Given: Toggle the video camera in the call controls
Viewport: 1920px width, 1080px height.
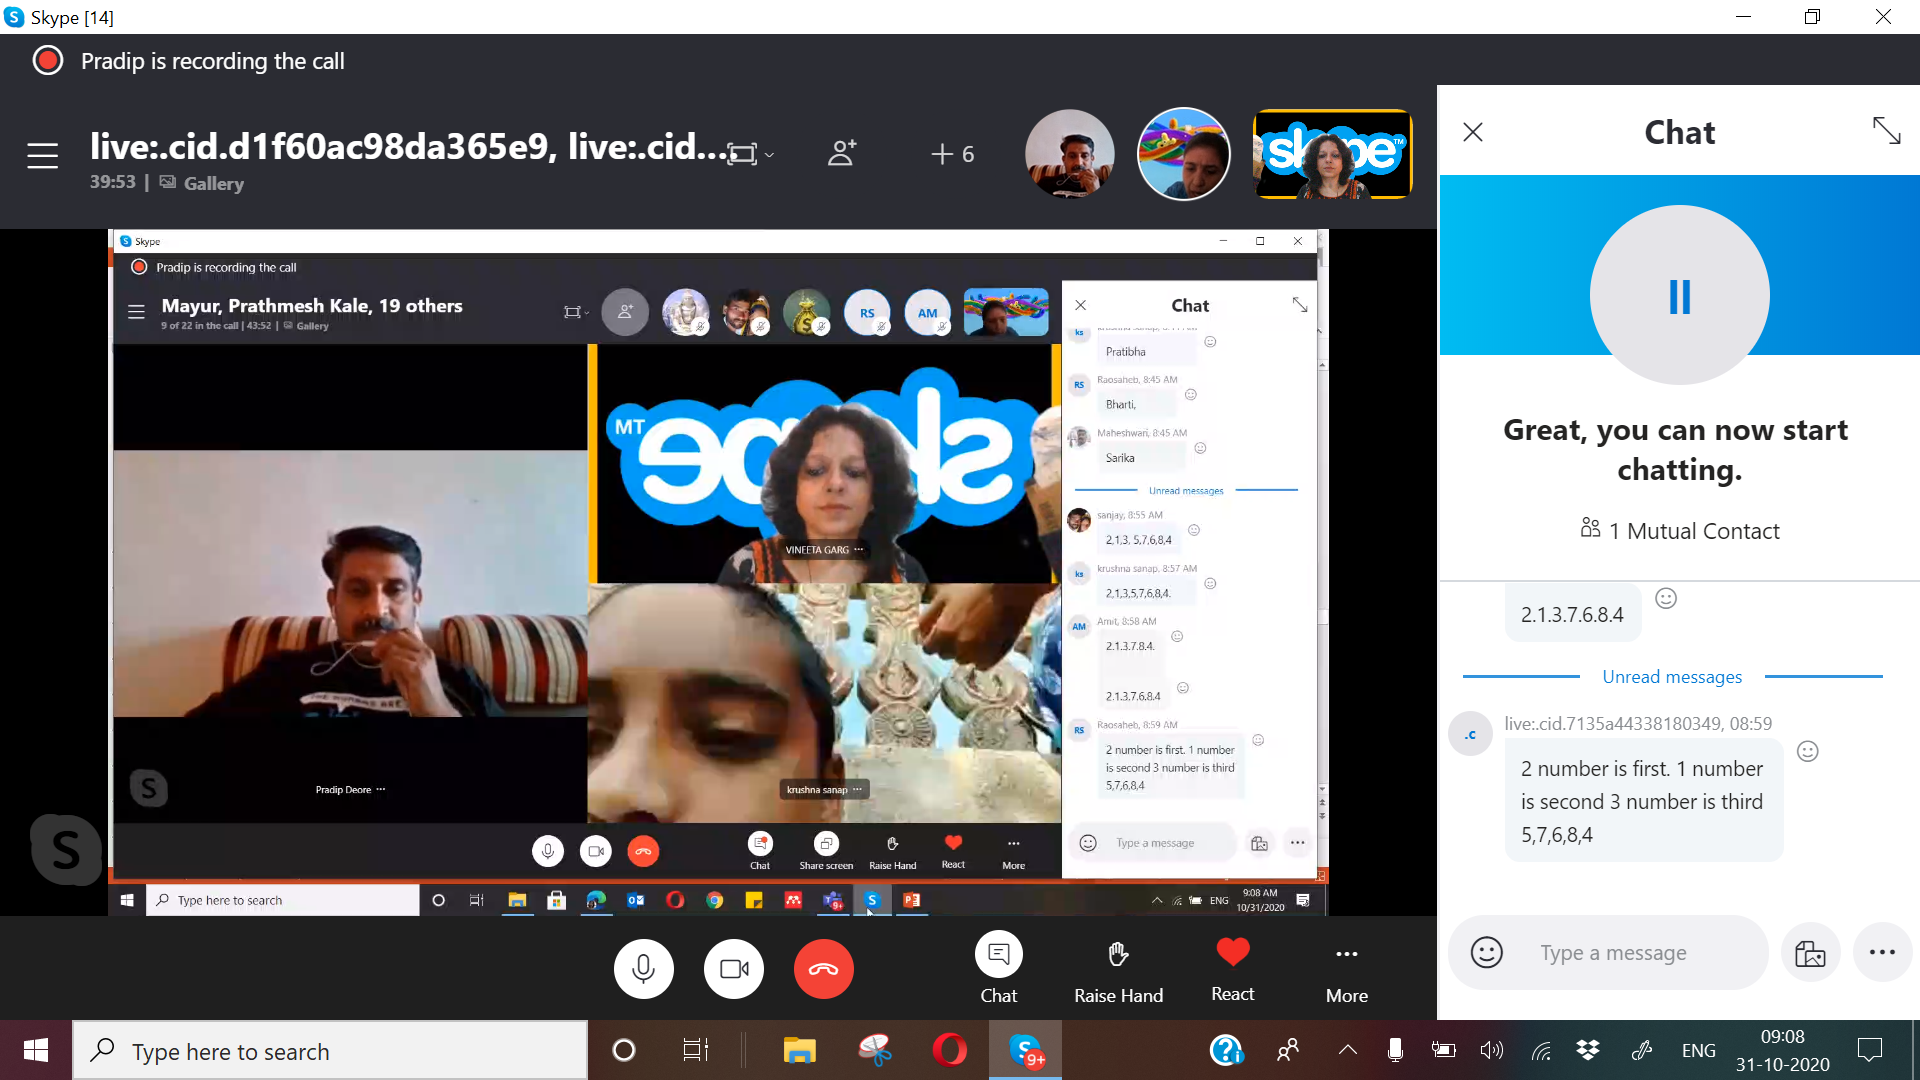Looking at the screenshot, I should click(734, 969).
